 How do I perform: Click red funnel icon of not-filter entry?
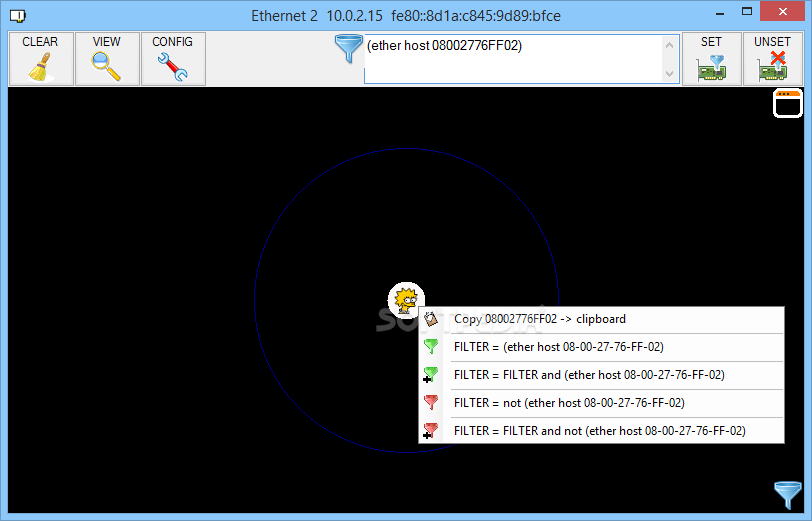click(431, 402)
